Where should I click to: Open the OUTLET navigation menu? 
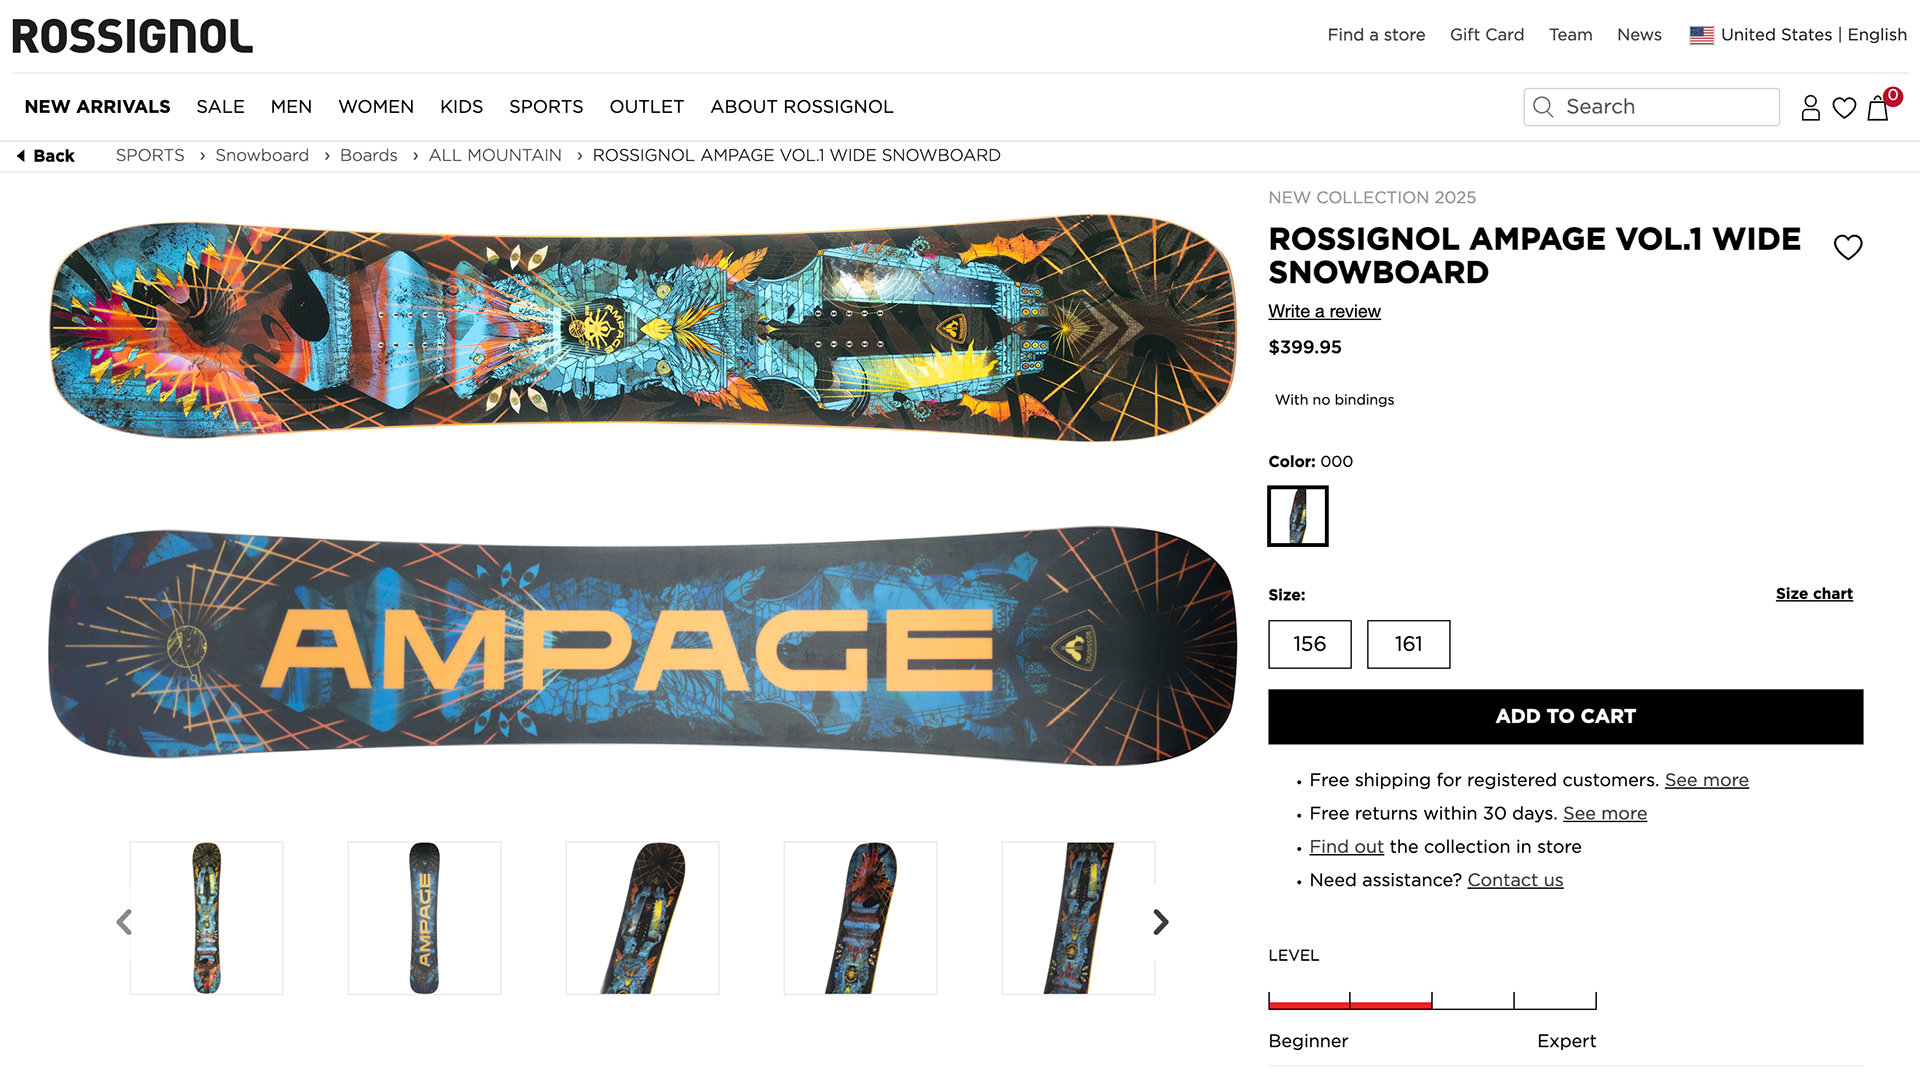(x=647, y=107)
